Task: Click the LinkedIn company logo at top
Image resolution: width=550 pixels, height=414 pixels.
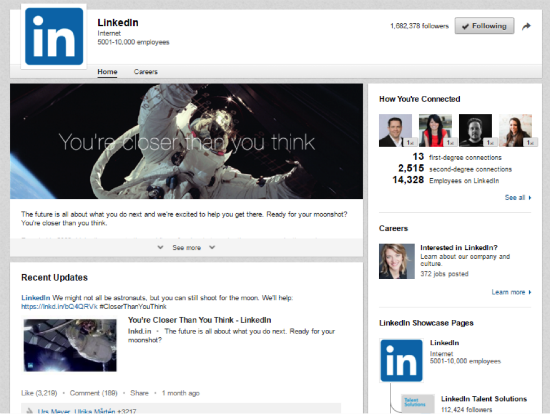Action: (54, 36)
